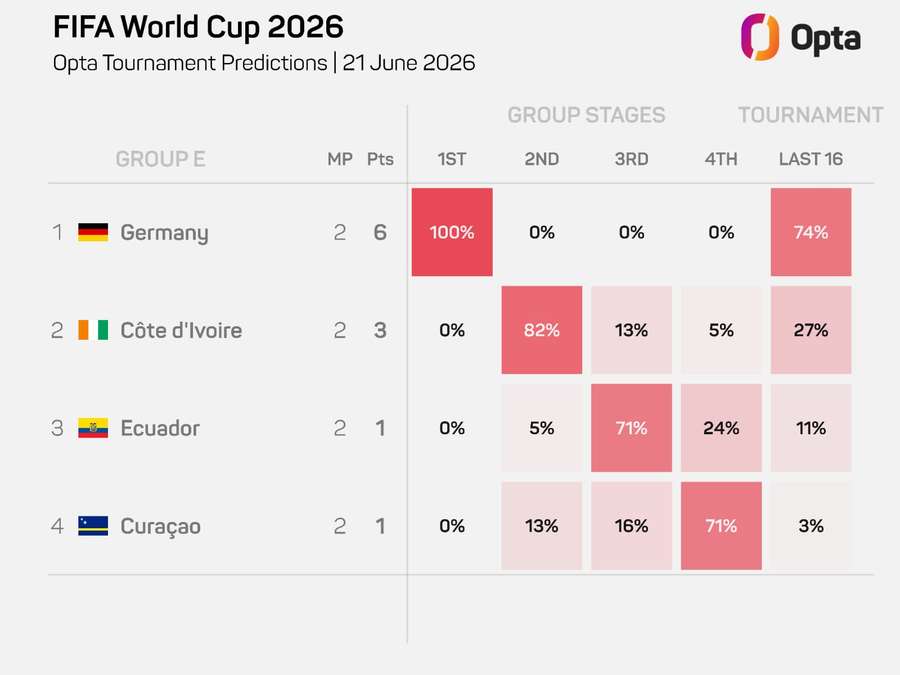
Task: Click the Germany flag icon
Action: tap(93, 232)
